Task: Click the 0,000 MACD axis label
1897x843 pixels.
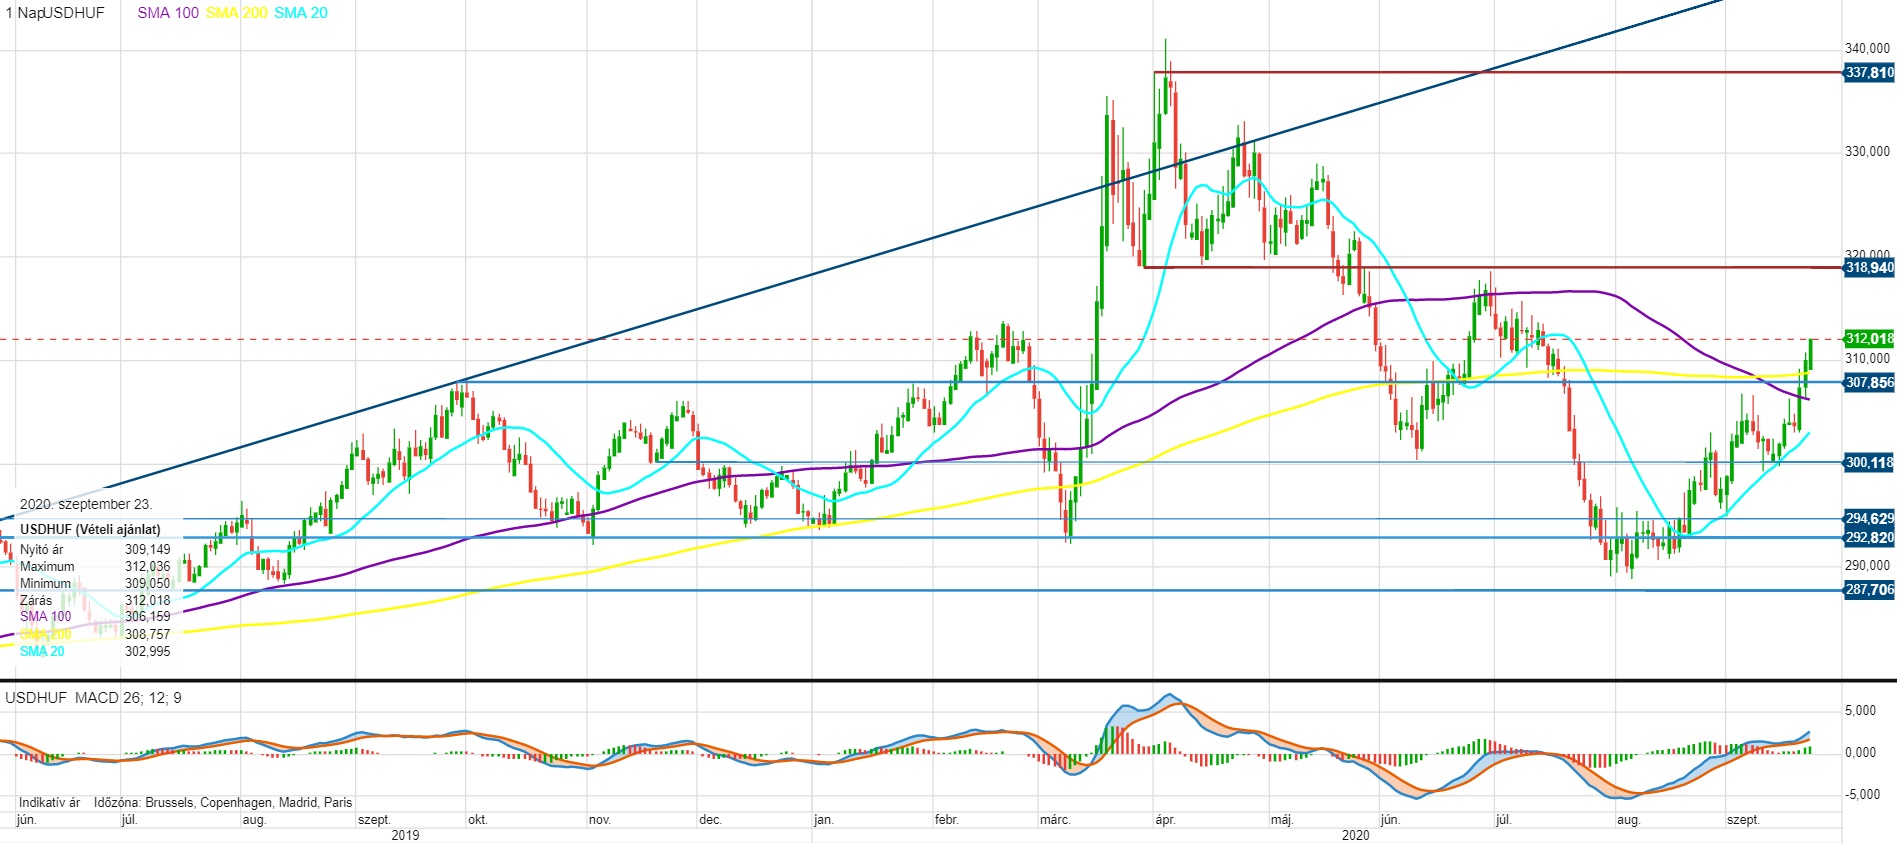Action: tap(1861, 753)
